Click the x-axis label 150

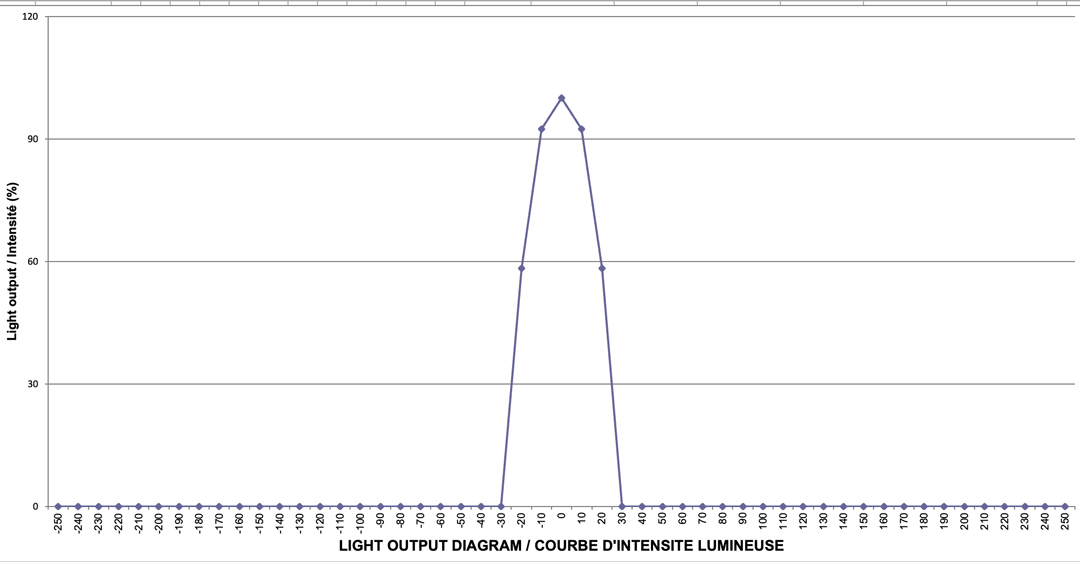[x=864, y=520]
